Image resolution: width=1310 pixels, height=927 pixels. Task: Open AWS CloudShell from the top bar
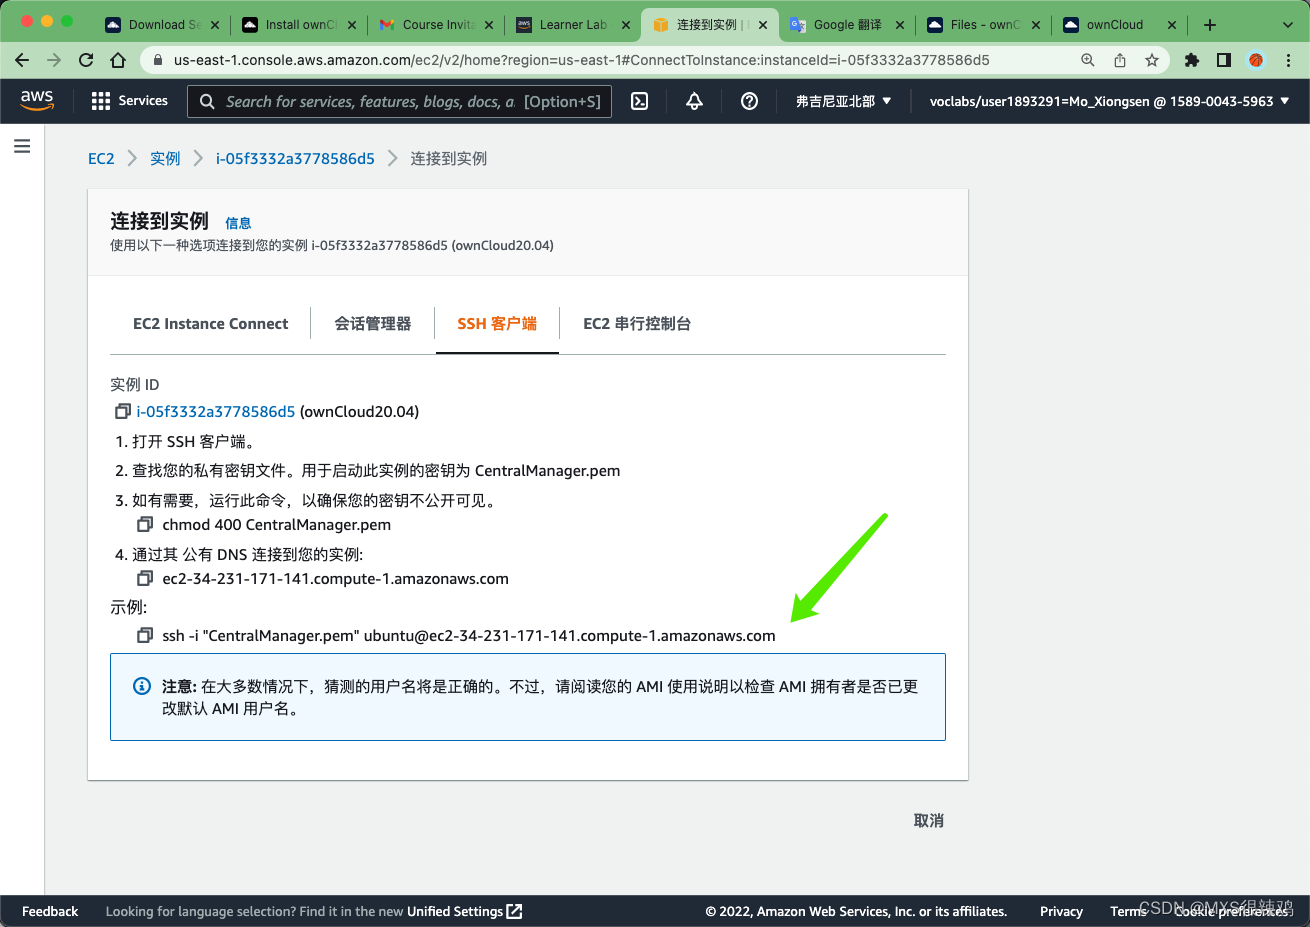(639, 100)
